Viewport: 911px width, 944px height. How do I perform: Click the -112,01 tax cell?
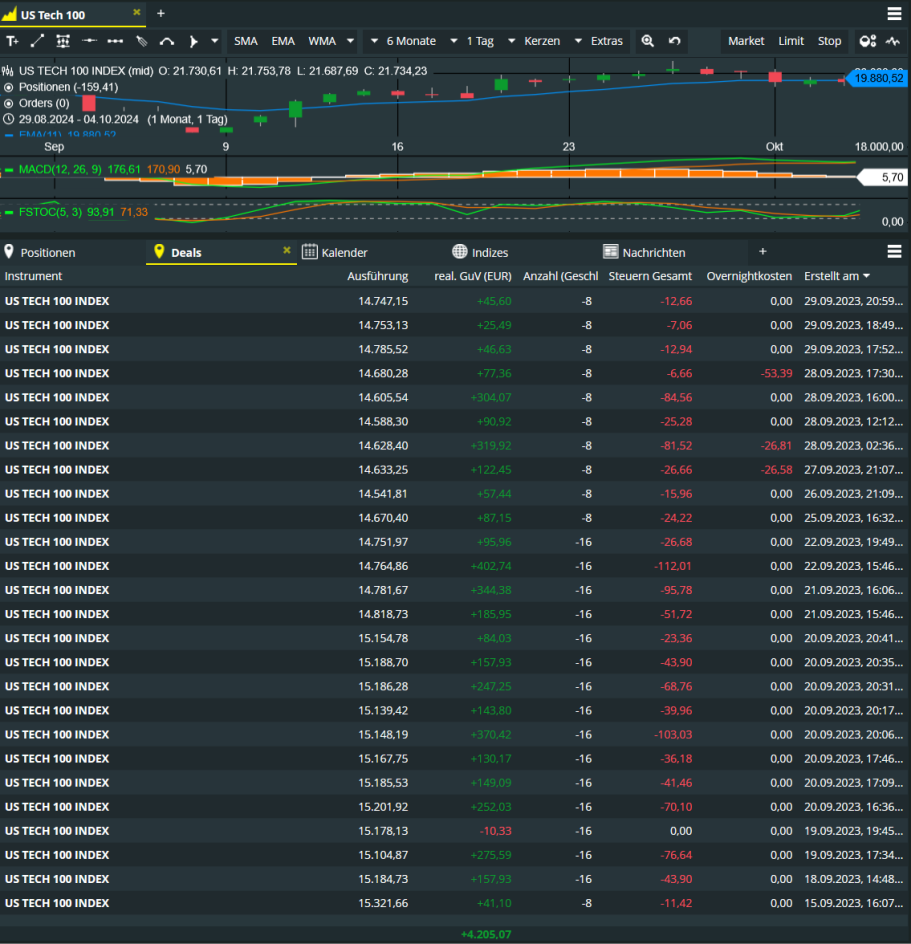[673, 566]
